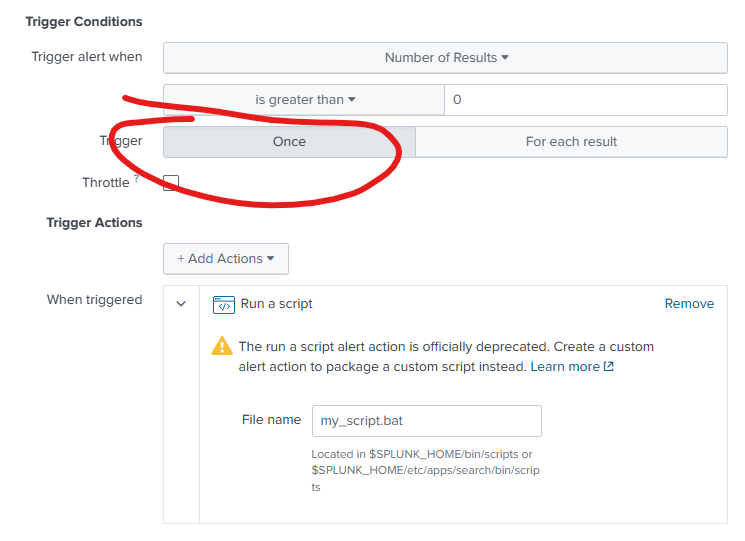Click the Trigger Actions section heading
Viewport: 745px width, 541px height.
click(94, 223)
